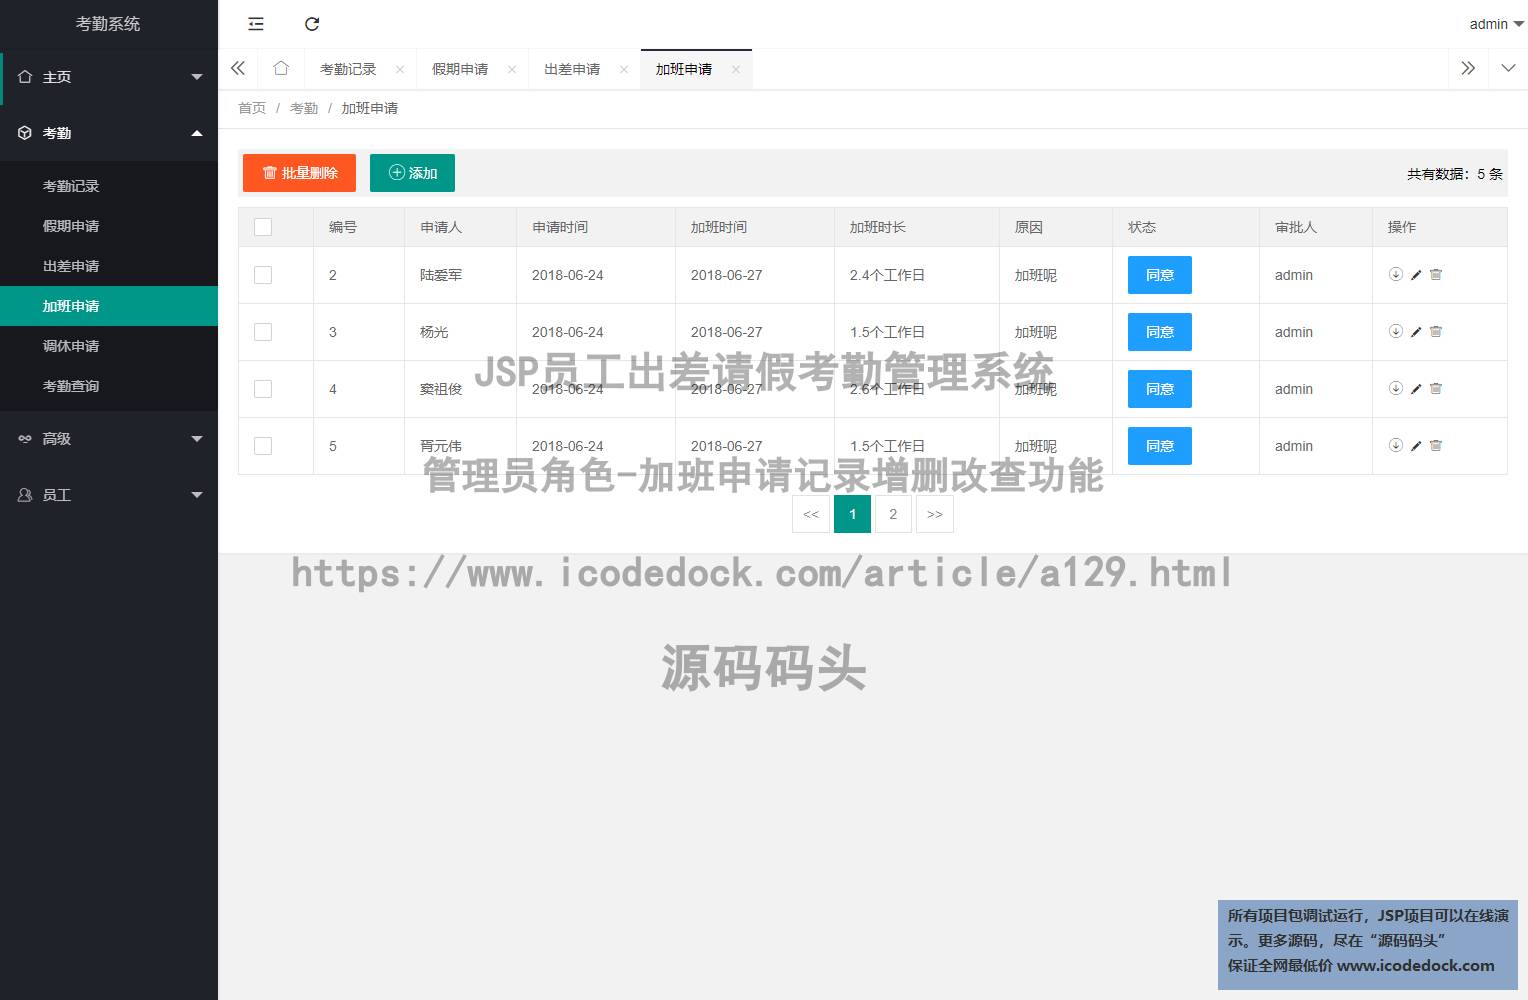Click the link icon beside 高级 in sidebar
The image size is (1528, 1000).
coord(25,438)
